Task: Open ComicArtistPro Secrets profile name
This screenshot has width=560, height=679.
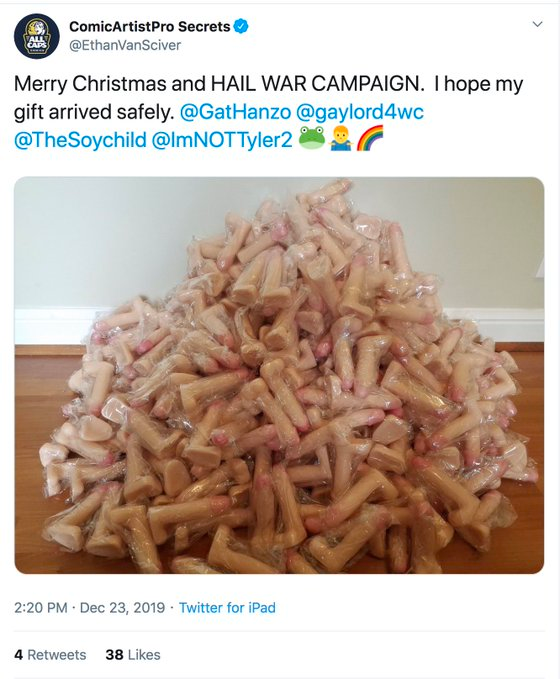Action: click(149, 26)
